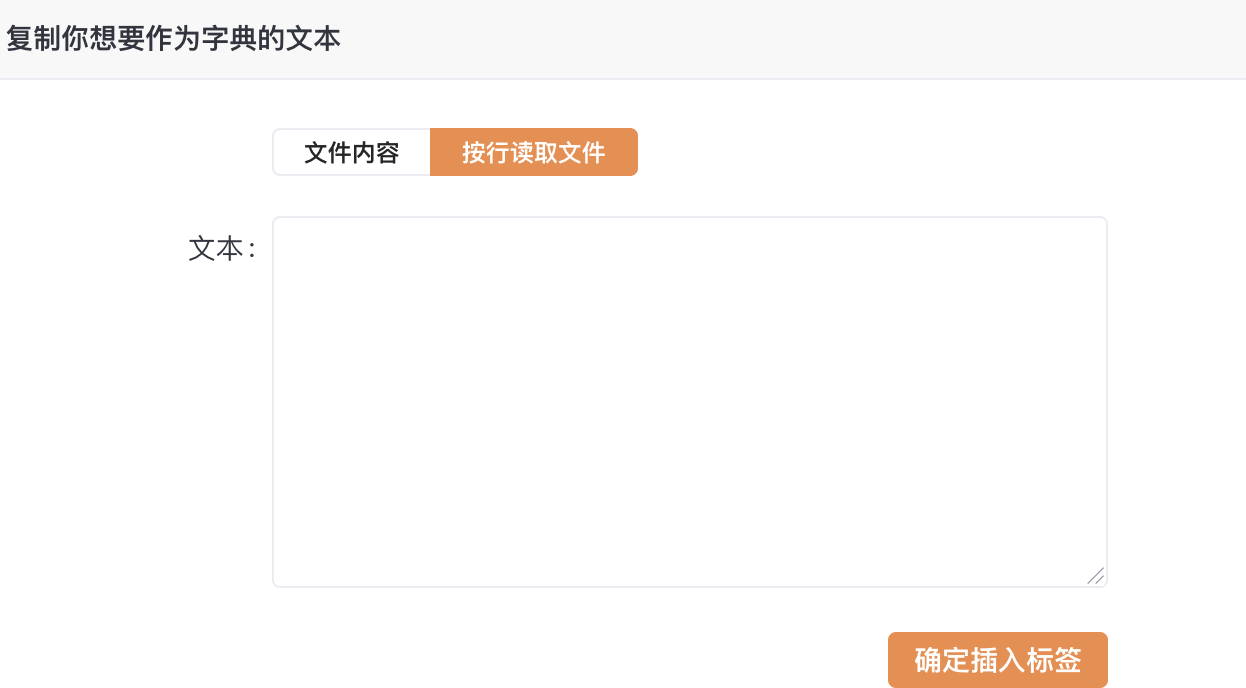This screenshot has height=688, width=1246.
Task: Choose 按行读取文件 in the segmented control
Action: click(x=533, y=152)
